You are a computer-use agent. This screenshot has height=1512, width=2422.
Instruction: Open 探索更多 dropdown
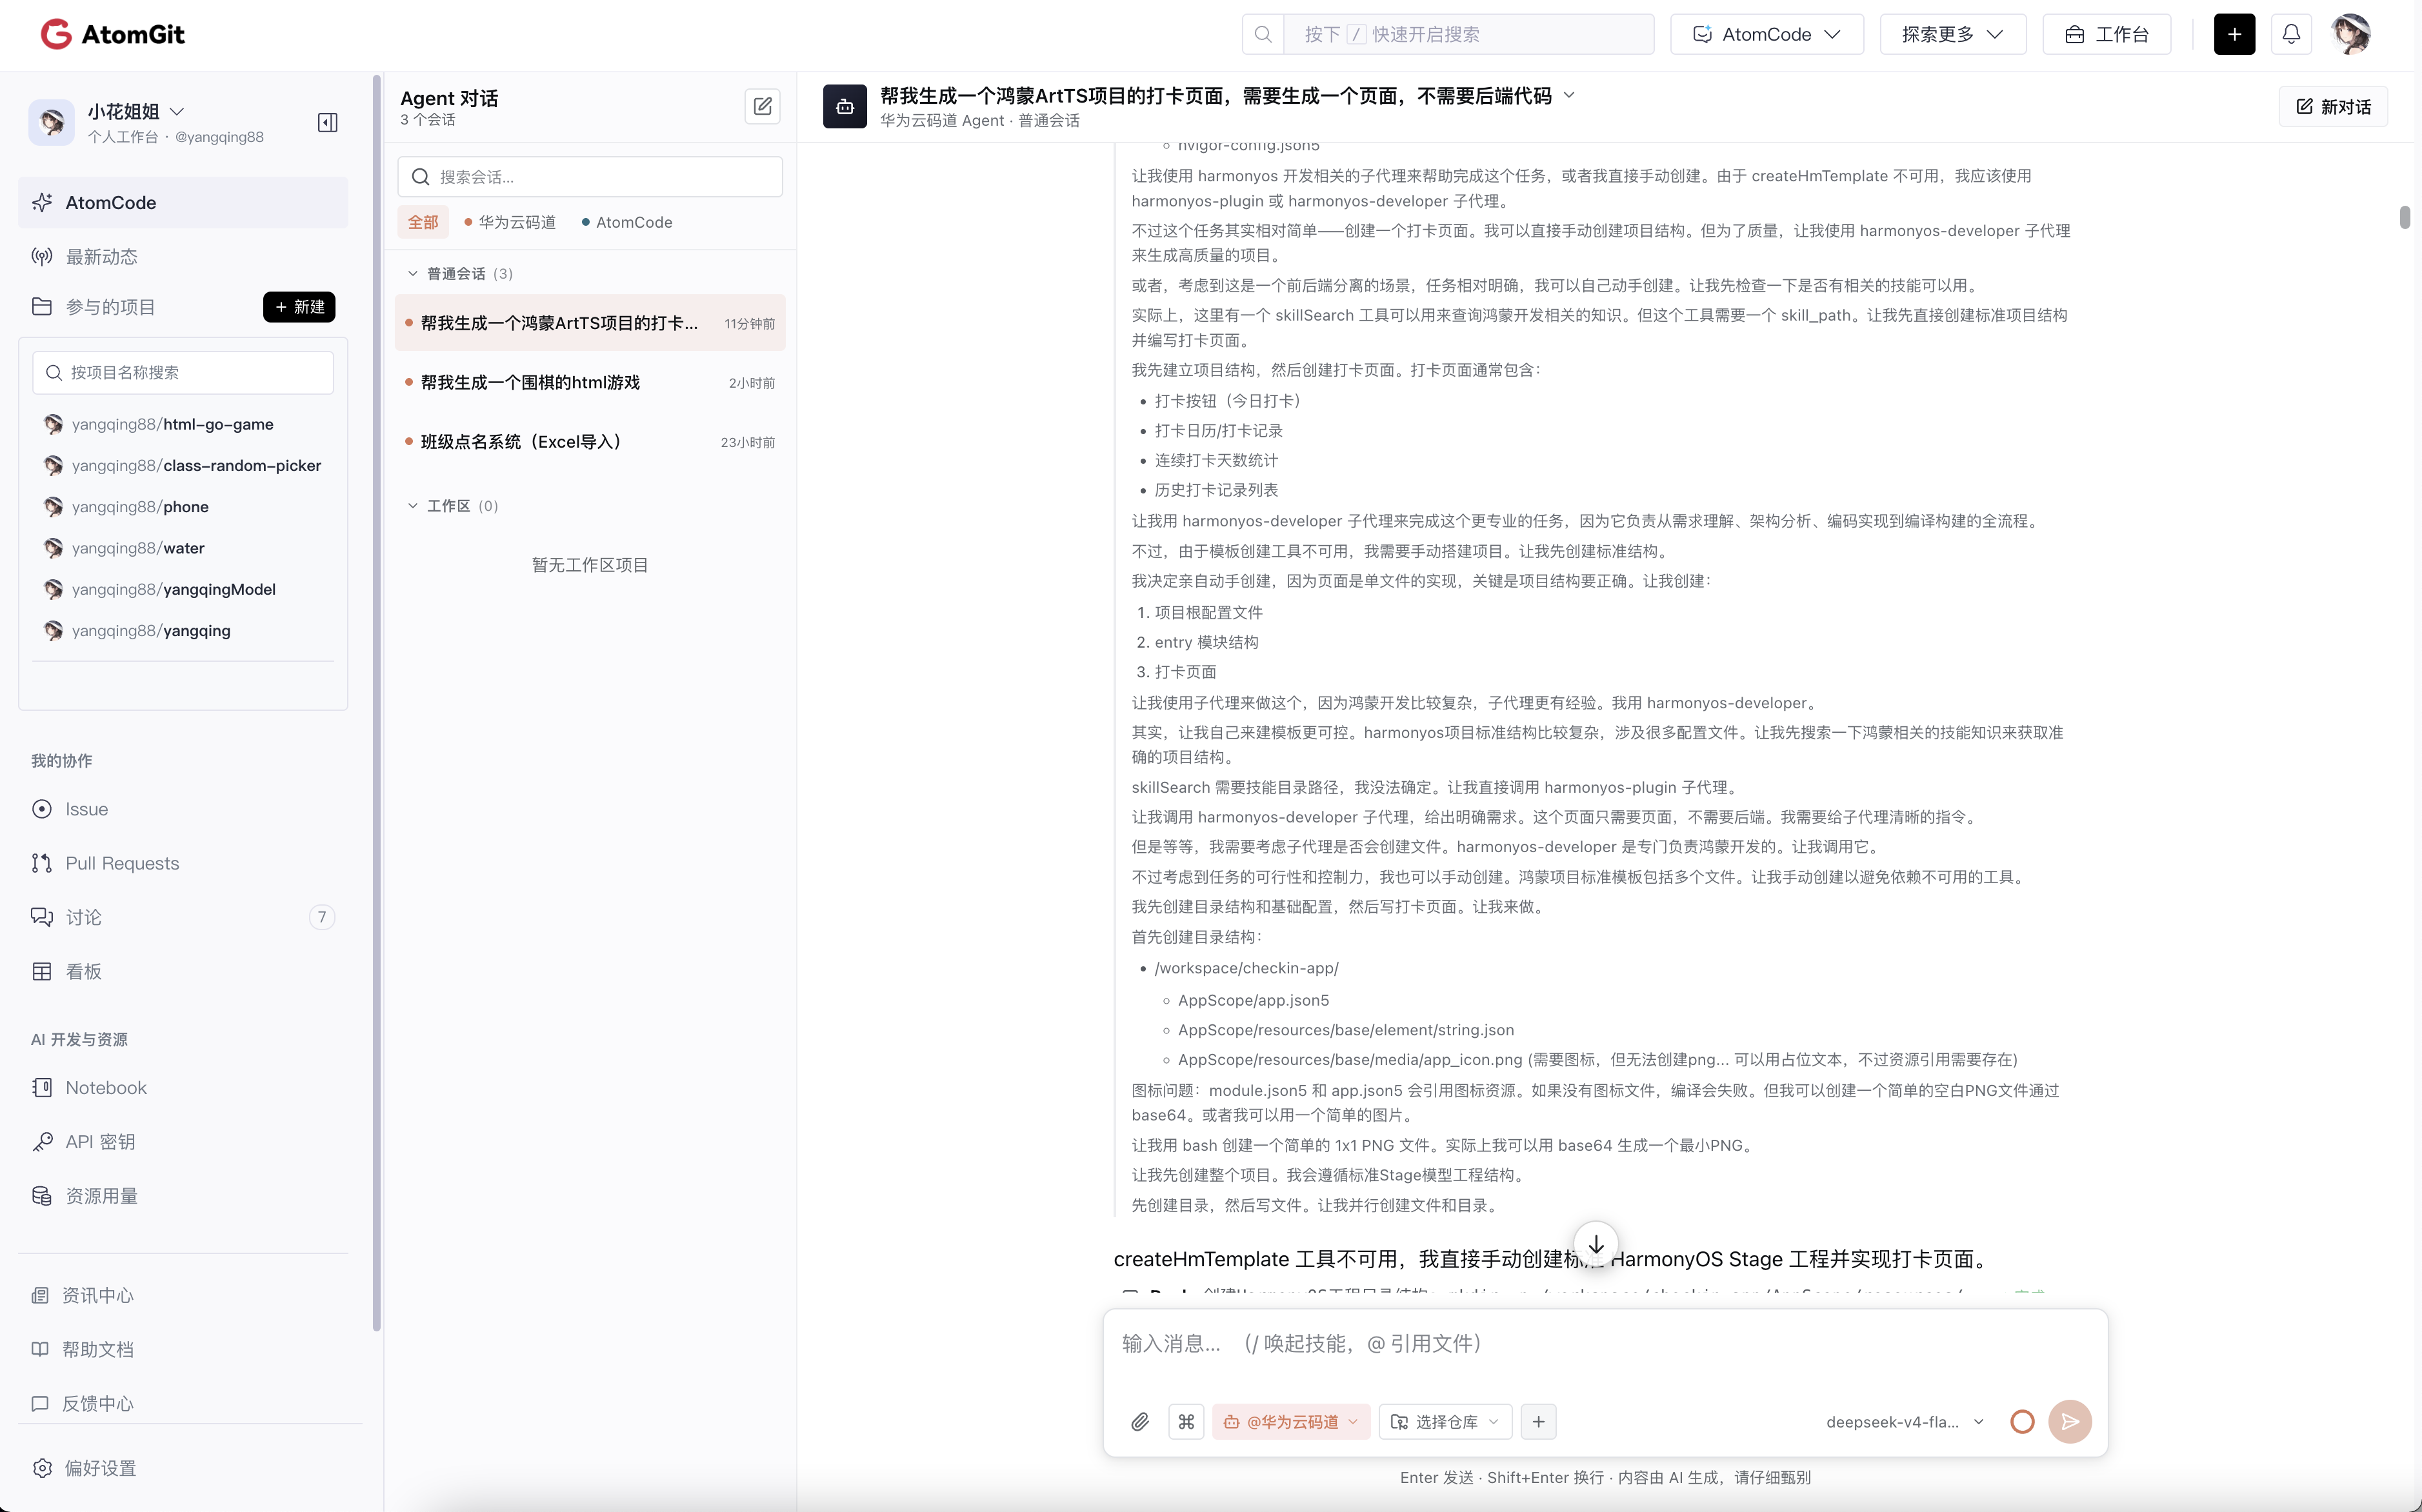point(1952,34)
